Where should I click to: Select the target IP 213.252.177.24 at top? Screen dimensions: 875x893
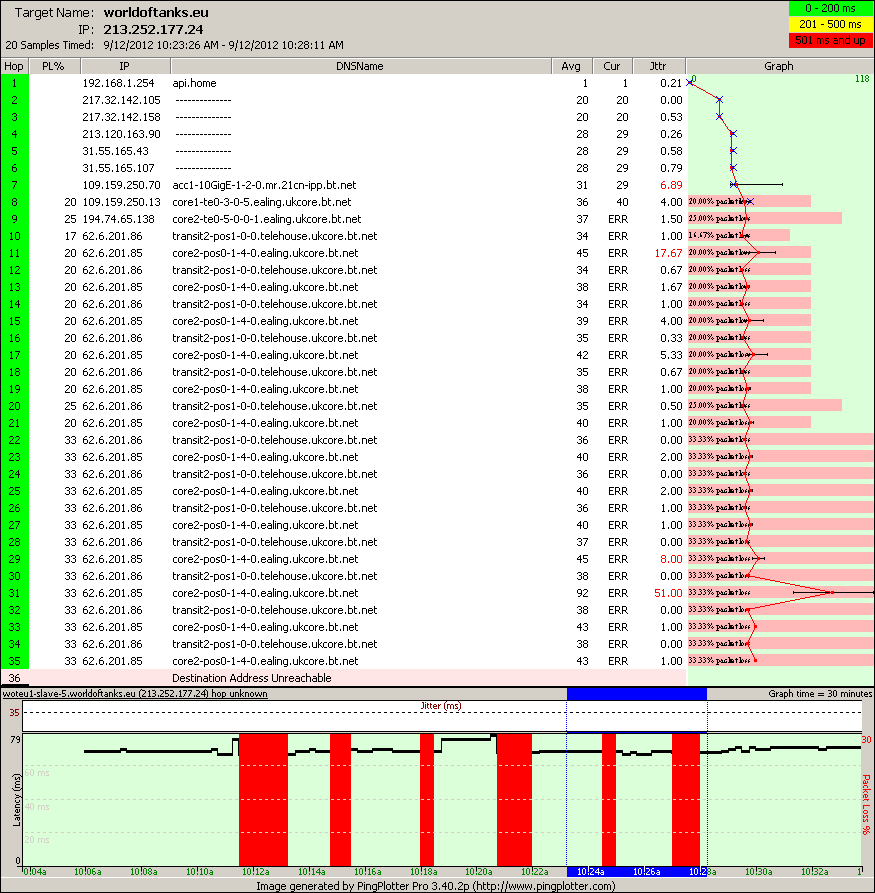[x=153, y=30]
